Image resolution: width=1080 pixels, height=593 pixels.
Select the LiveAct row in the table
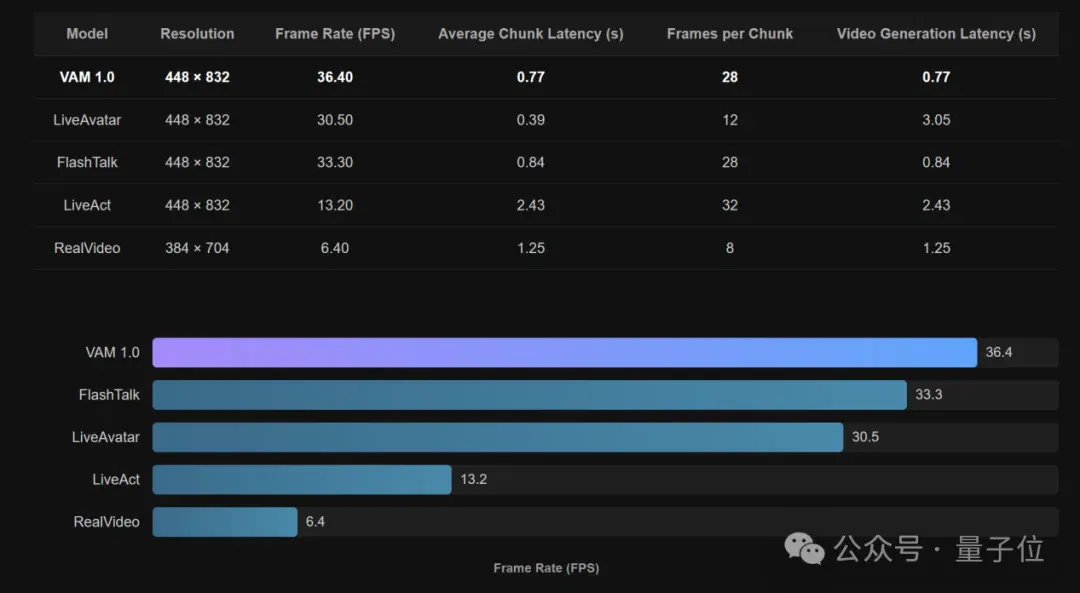pyautogui.click(x=546, y=205)
